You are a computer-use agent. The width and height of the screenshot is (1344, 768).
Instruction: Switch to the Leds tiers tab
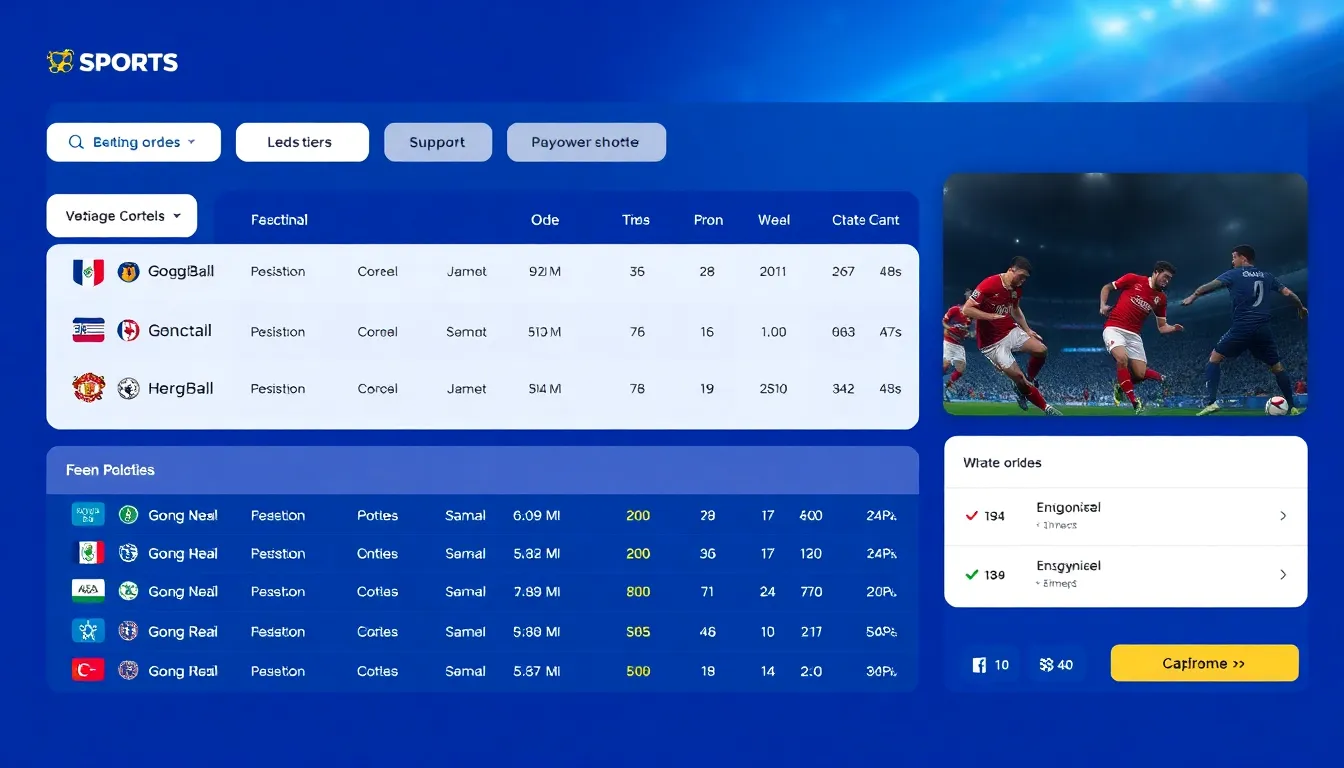301,142
